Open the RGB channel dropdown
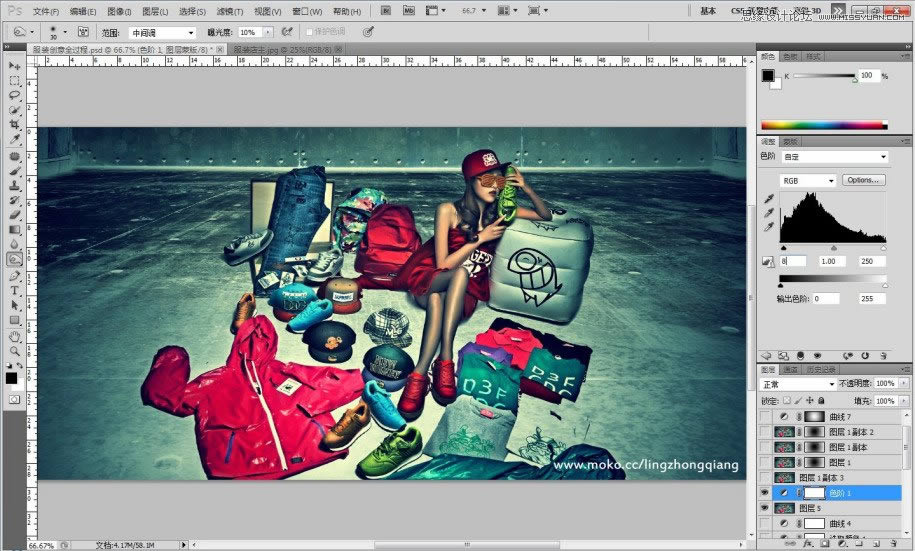 (808, 180)
